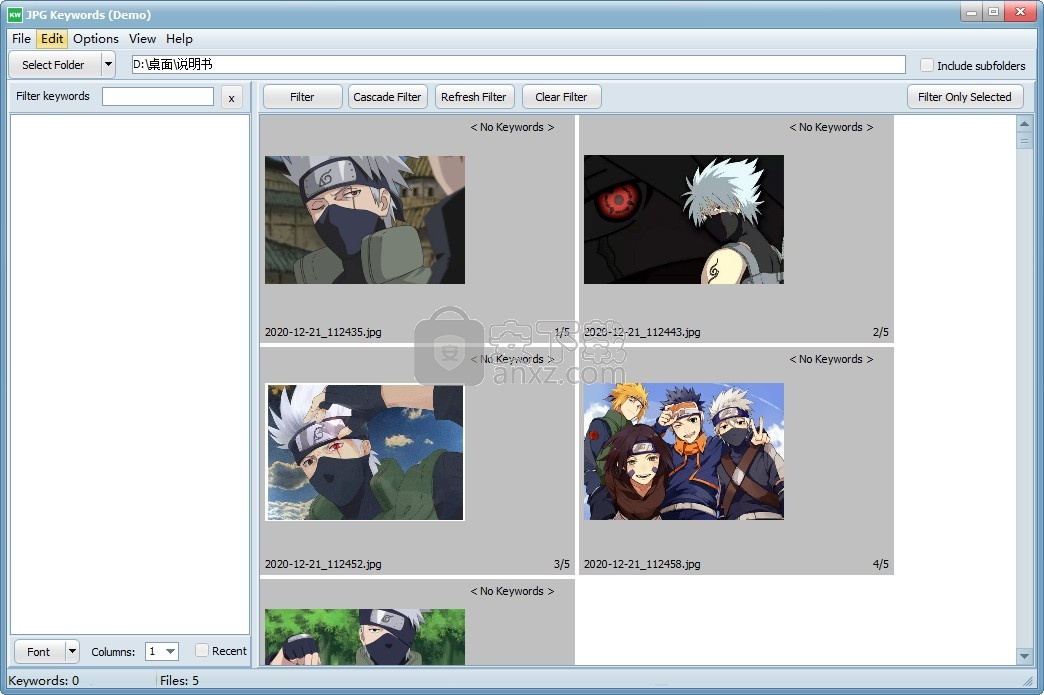The height and width of the screenshot is (695, 1044).
Task: Focus the Filter keywords input box
Action: [158, 97]
